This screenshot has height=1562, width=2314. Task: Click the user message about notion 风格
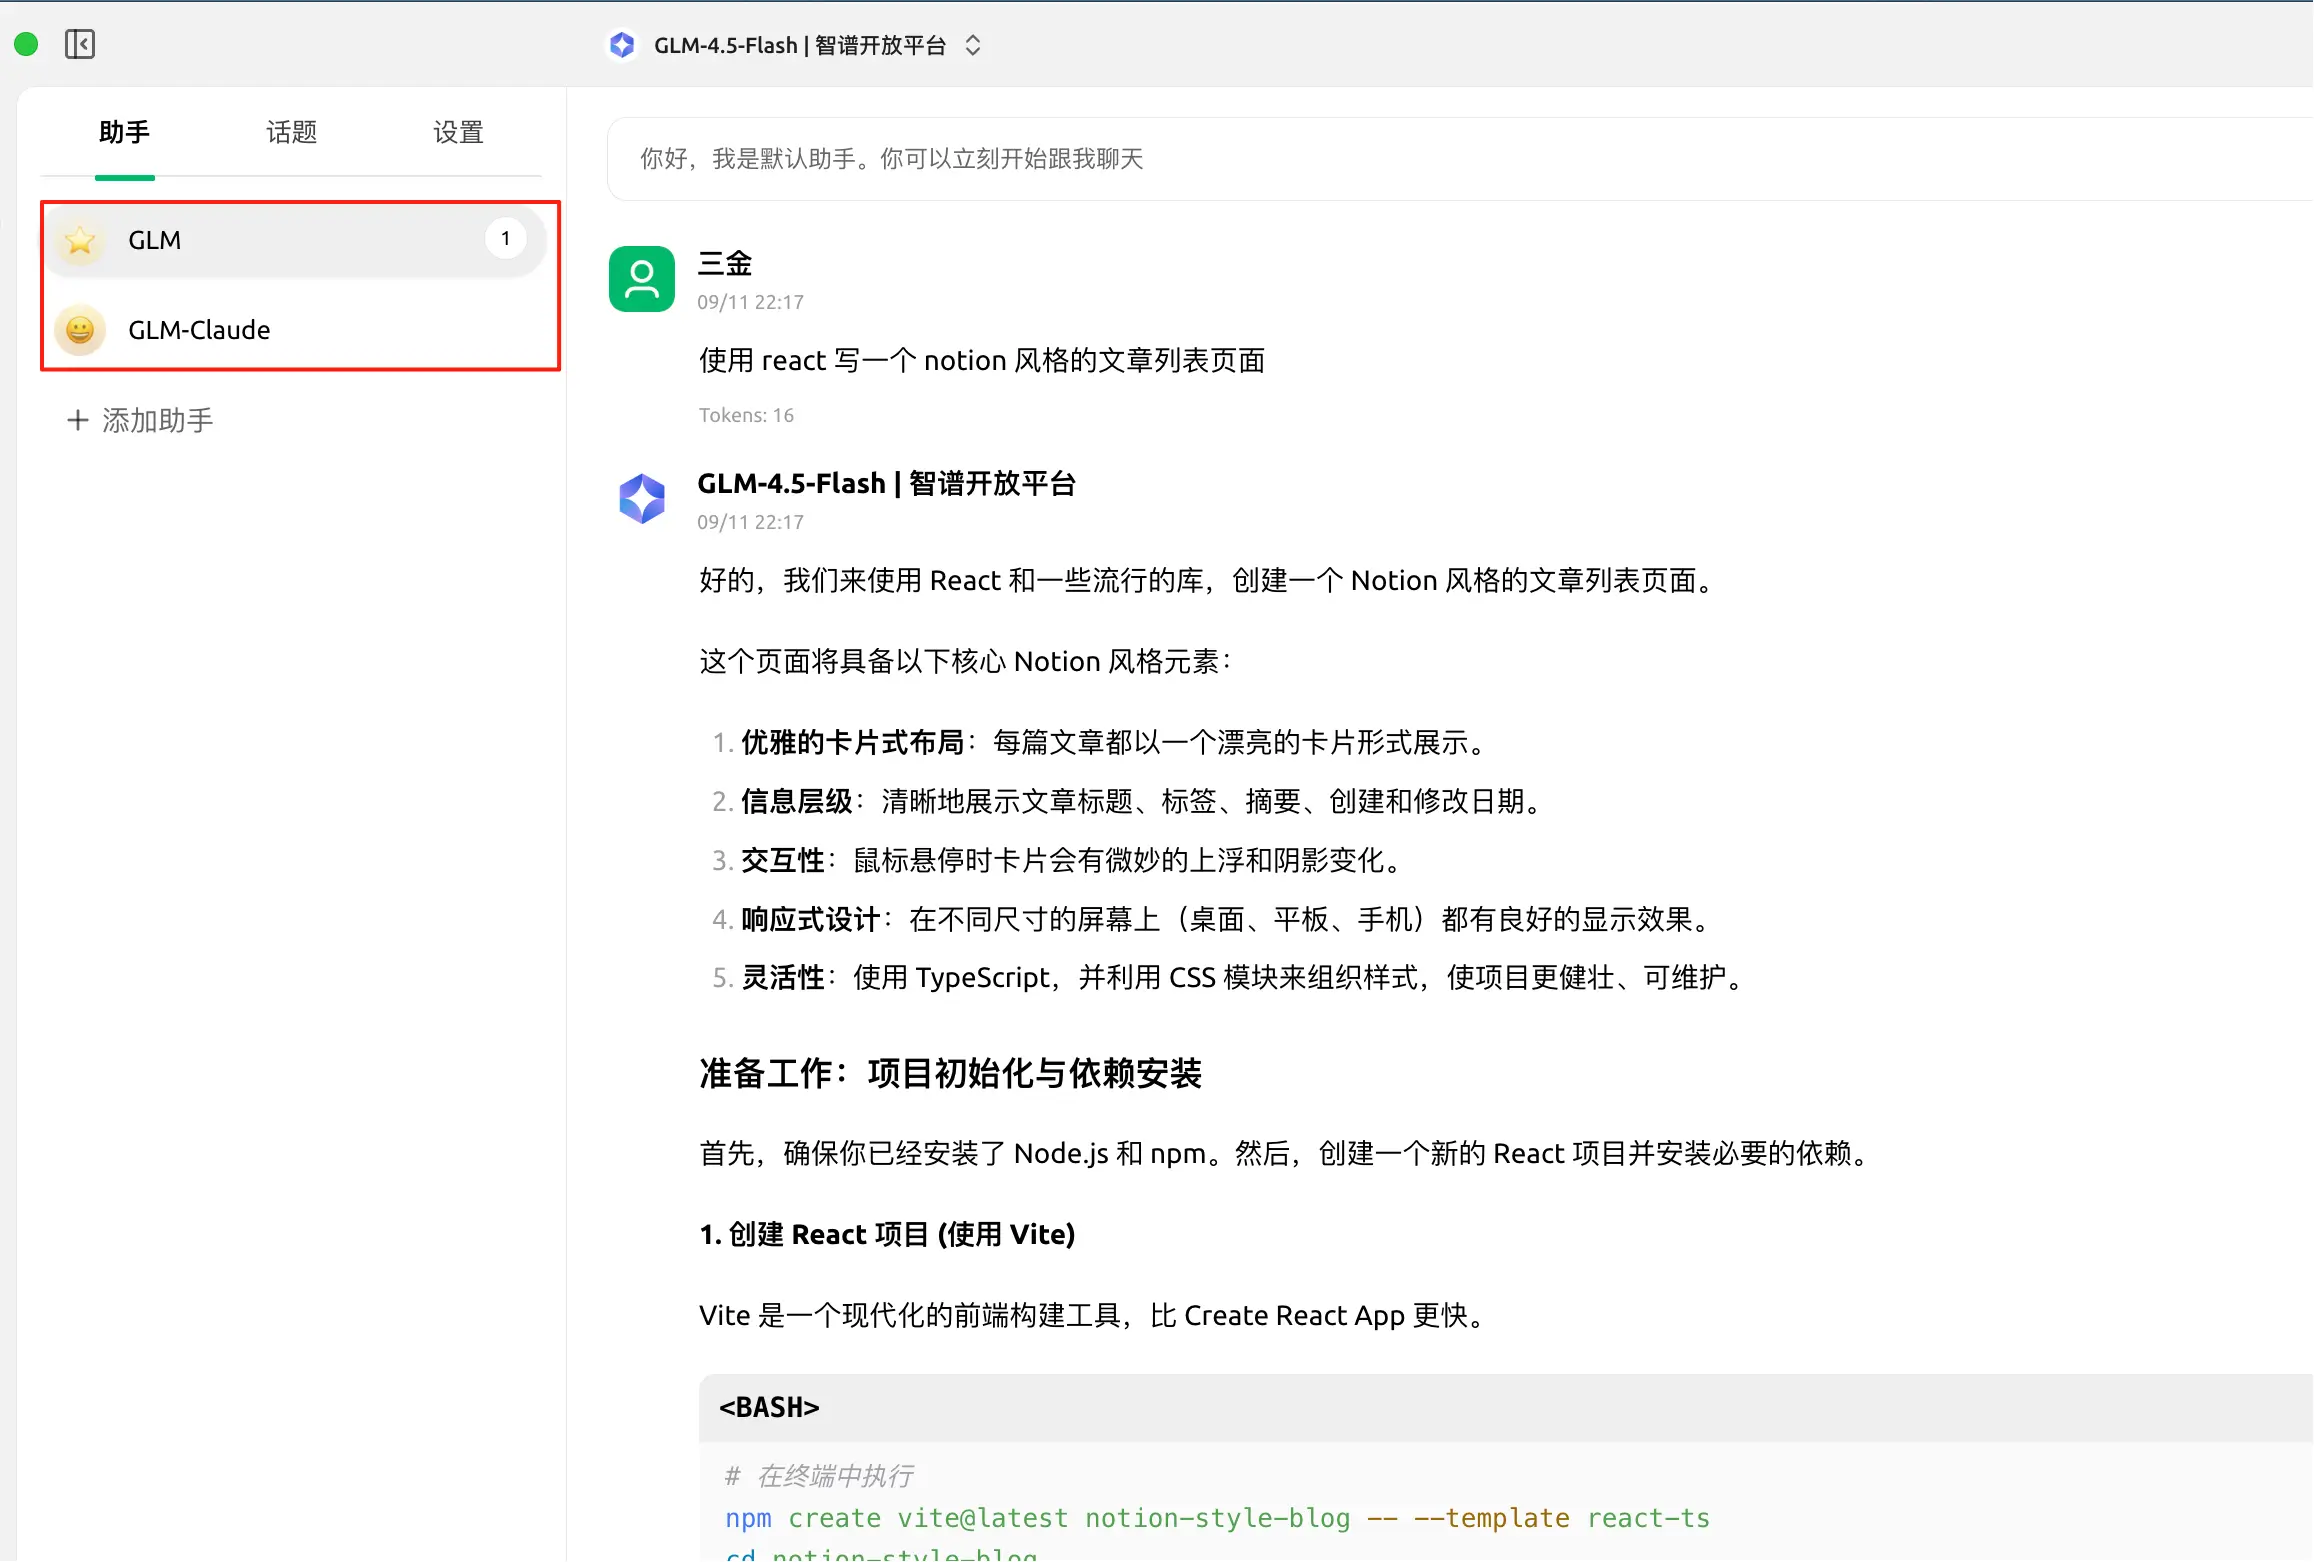[982, 360]
